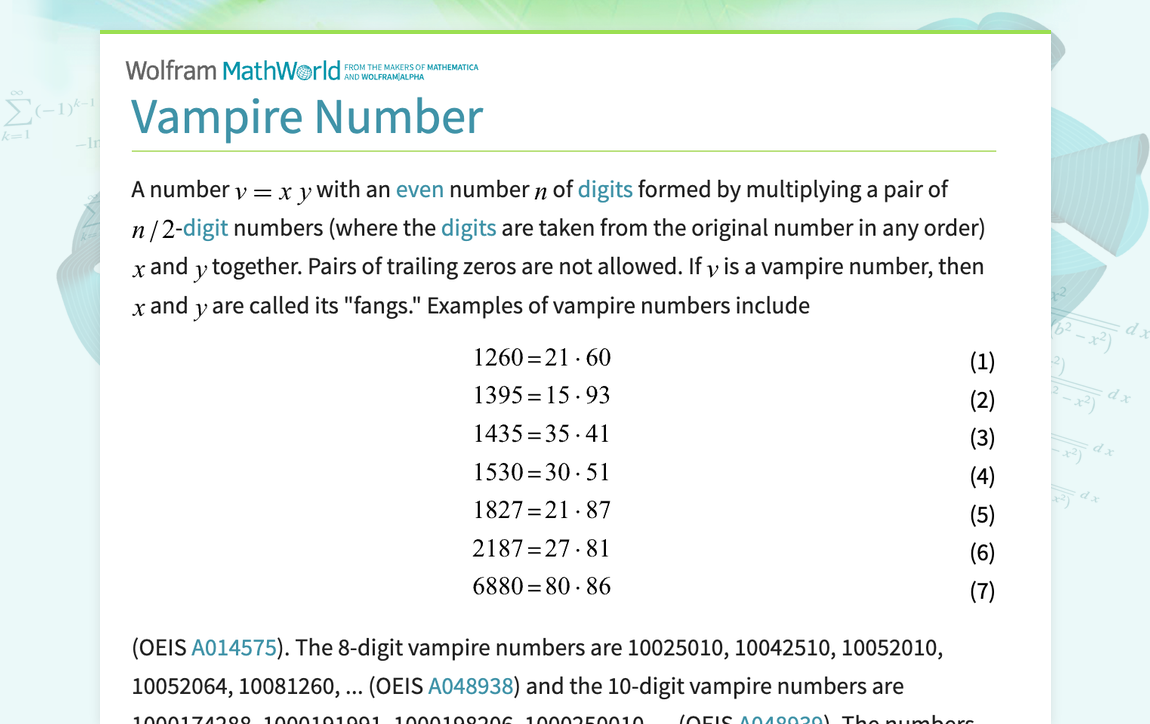Click equation number label (7)
Viewport: 1150px width, 724px height.
click(982, 590)
